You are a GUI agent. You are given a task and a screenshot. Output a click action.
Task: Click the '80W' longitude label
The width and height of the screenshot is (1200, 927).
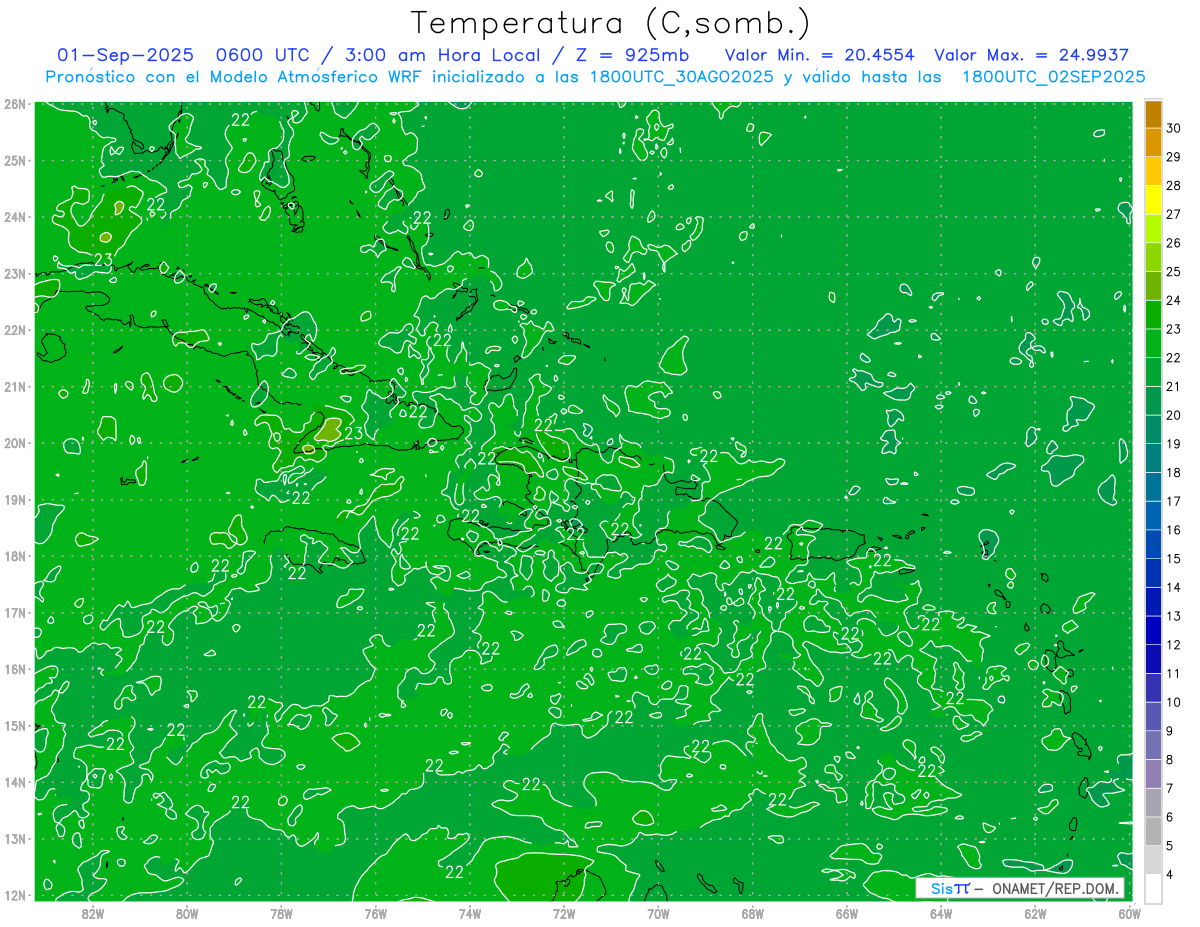pos(187,913)
